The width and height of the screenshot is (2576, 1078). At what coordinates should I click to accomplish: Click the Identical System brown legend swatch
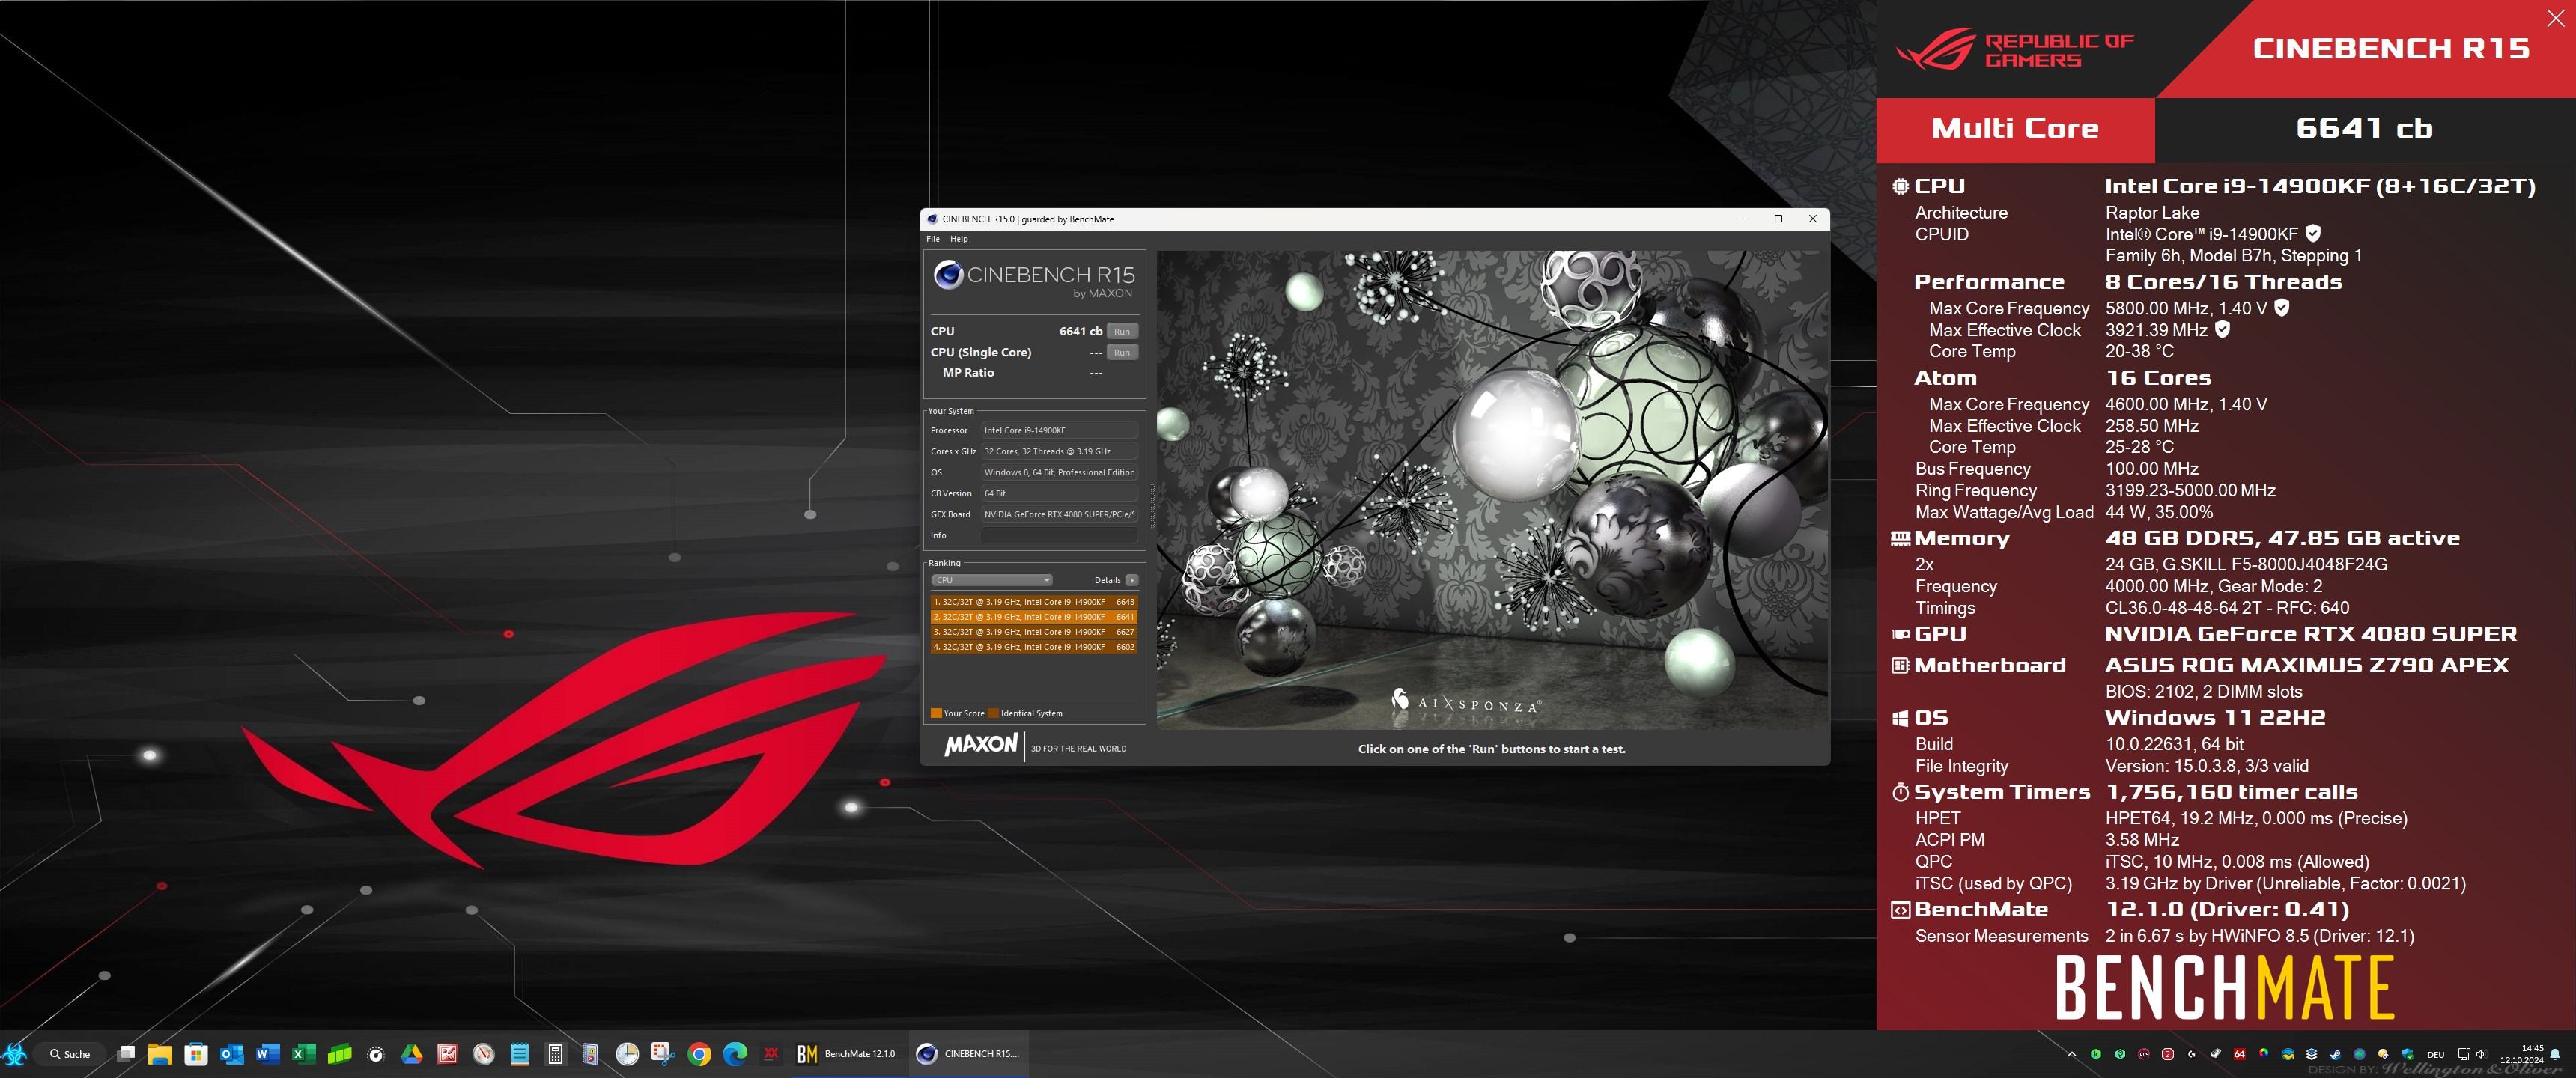993,713
